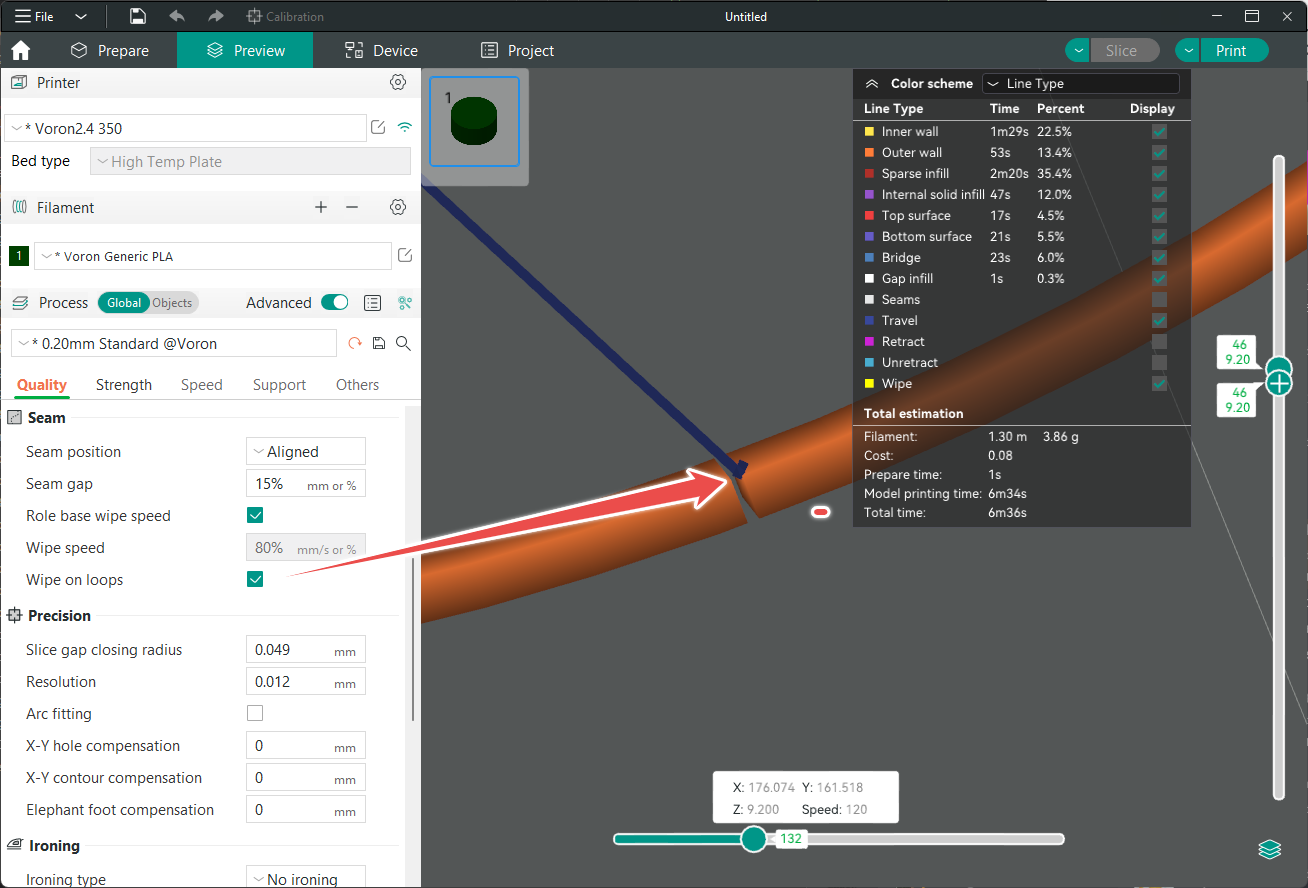Open Filament settings via its gear icon
Viewport: 1308px width, 888px height.
[x=397, y=207]
